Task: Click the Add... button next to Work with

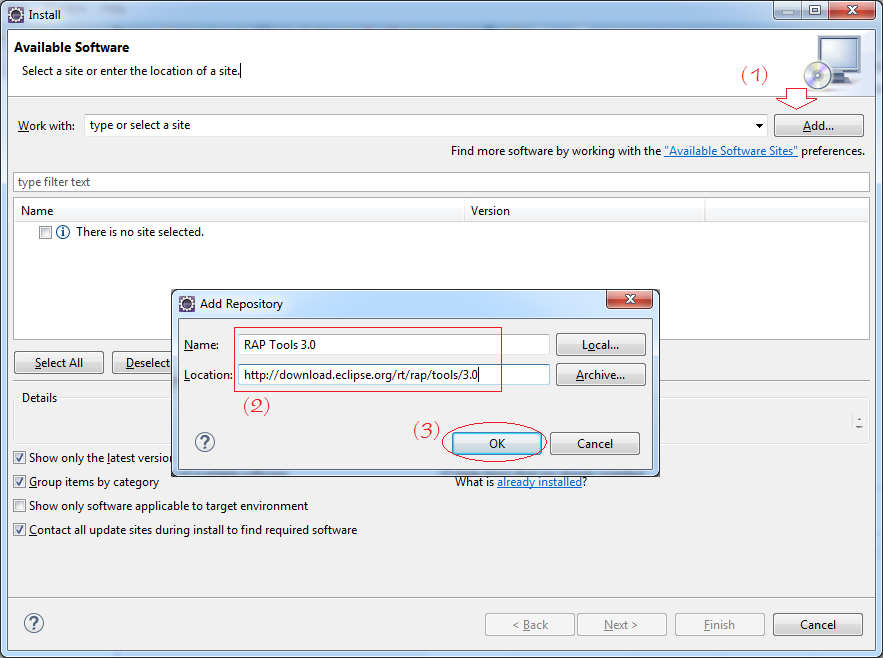Action: tap(818, 126)
